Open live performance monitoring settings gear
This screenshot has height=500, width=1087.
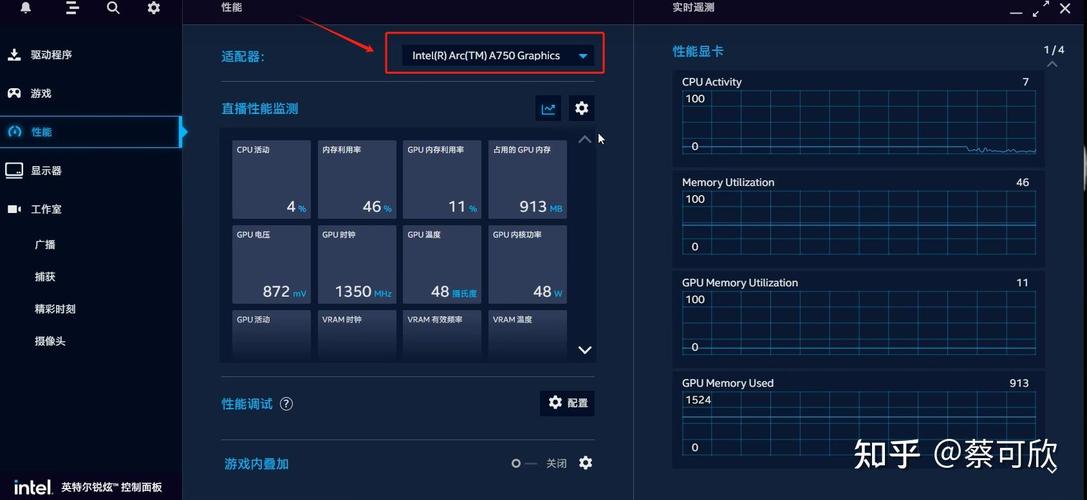(581, 109)
